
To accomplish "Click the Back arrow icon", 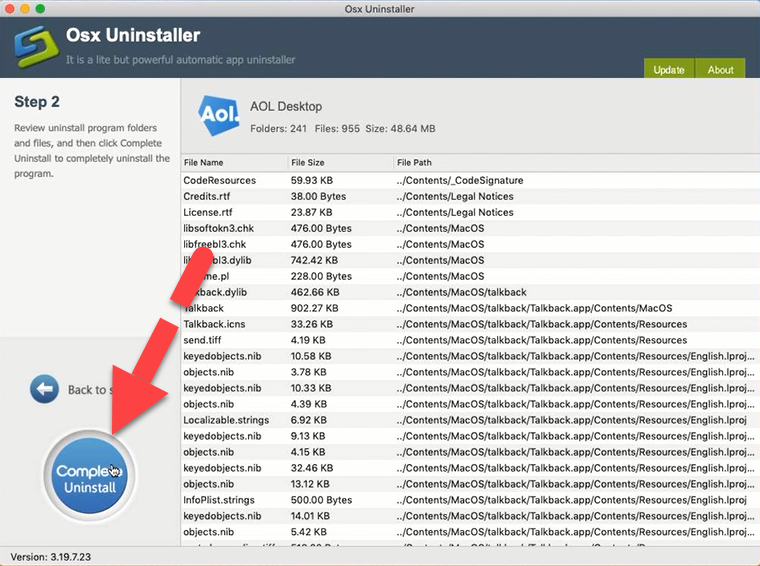I will coord(44,389).
